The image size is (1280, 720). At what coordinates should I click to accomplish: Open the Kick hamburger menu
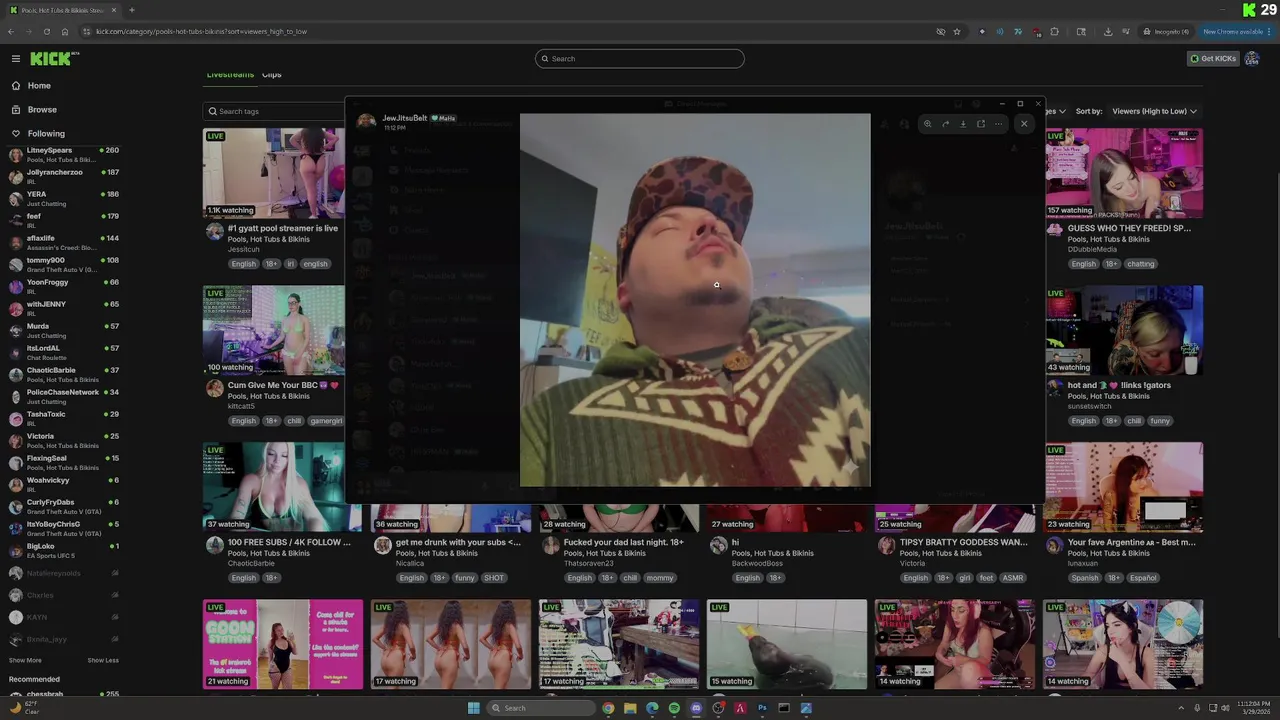coord(16,59)
